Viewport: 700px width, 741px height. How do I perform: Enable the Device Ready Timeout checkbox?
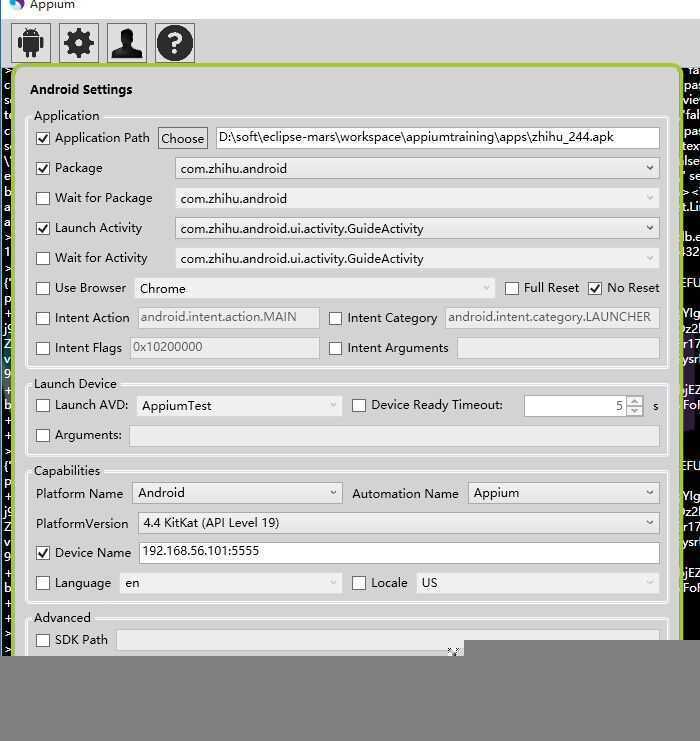(x=359, y=405)
